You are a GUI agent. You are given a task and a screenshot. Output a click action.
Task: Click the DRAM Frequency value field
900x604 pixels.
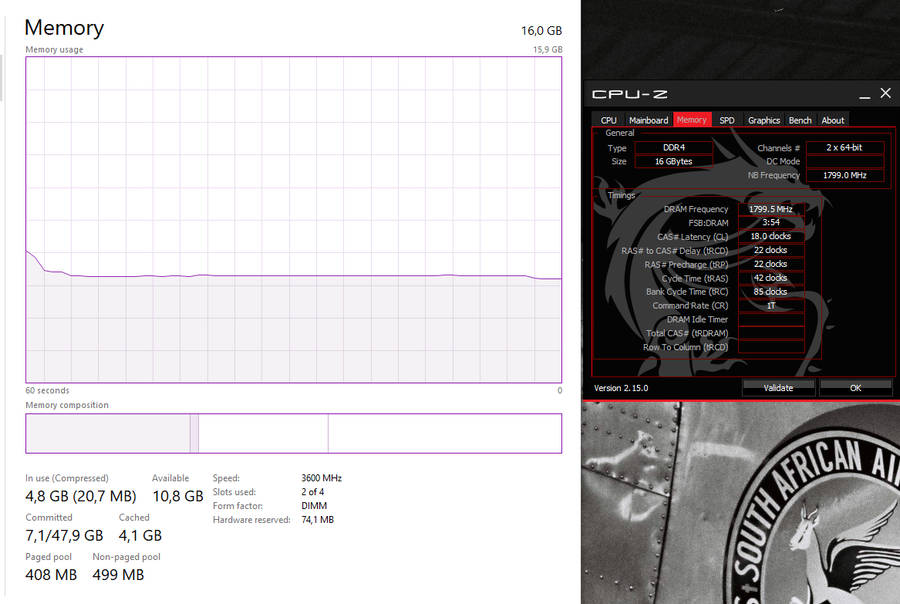tap(771, 209)
